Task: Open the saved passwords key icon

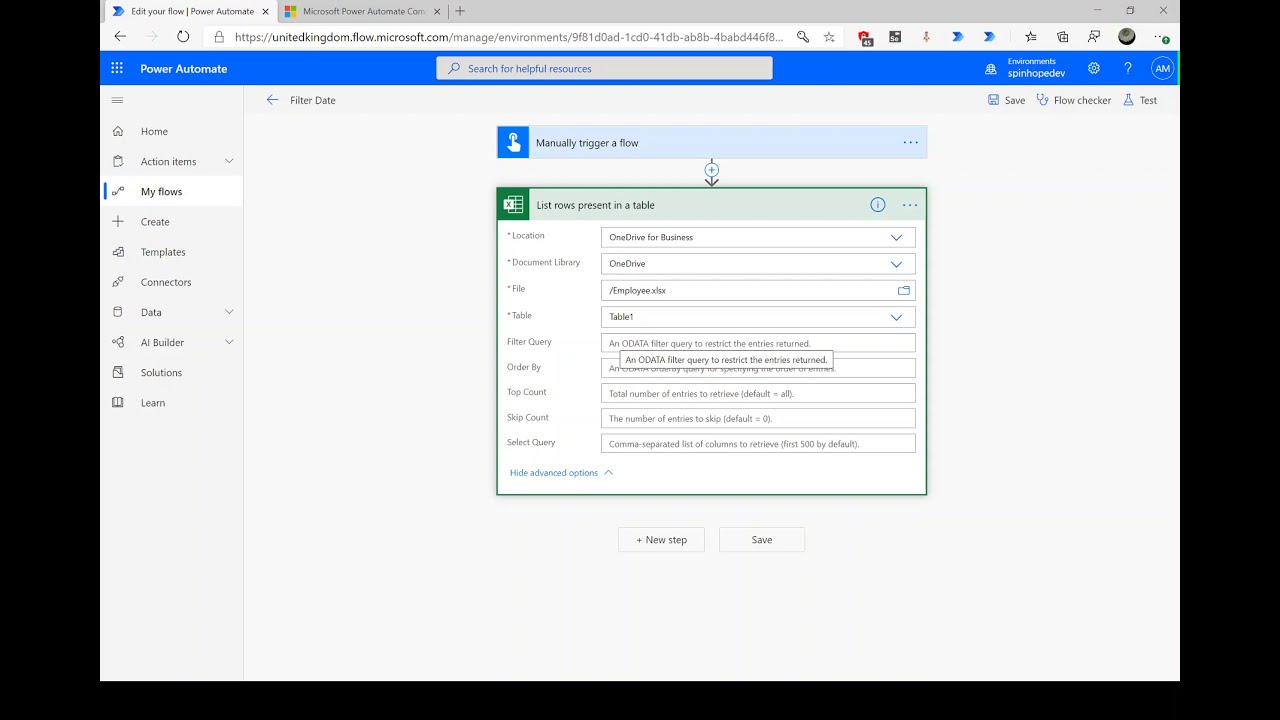Action: 803,37
